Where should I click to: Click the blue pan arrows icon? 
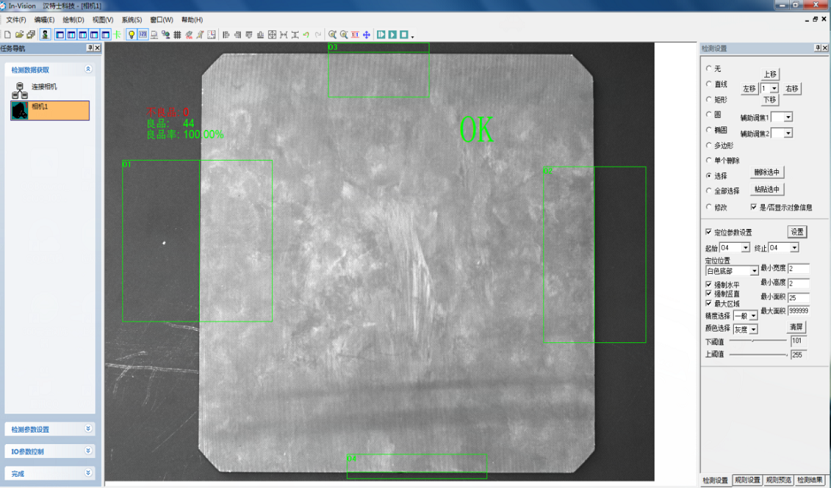366,35
